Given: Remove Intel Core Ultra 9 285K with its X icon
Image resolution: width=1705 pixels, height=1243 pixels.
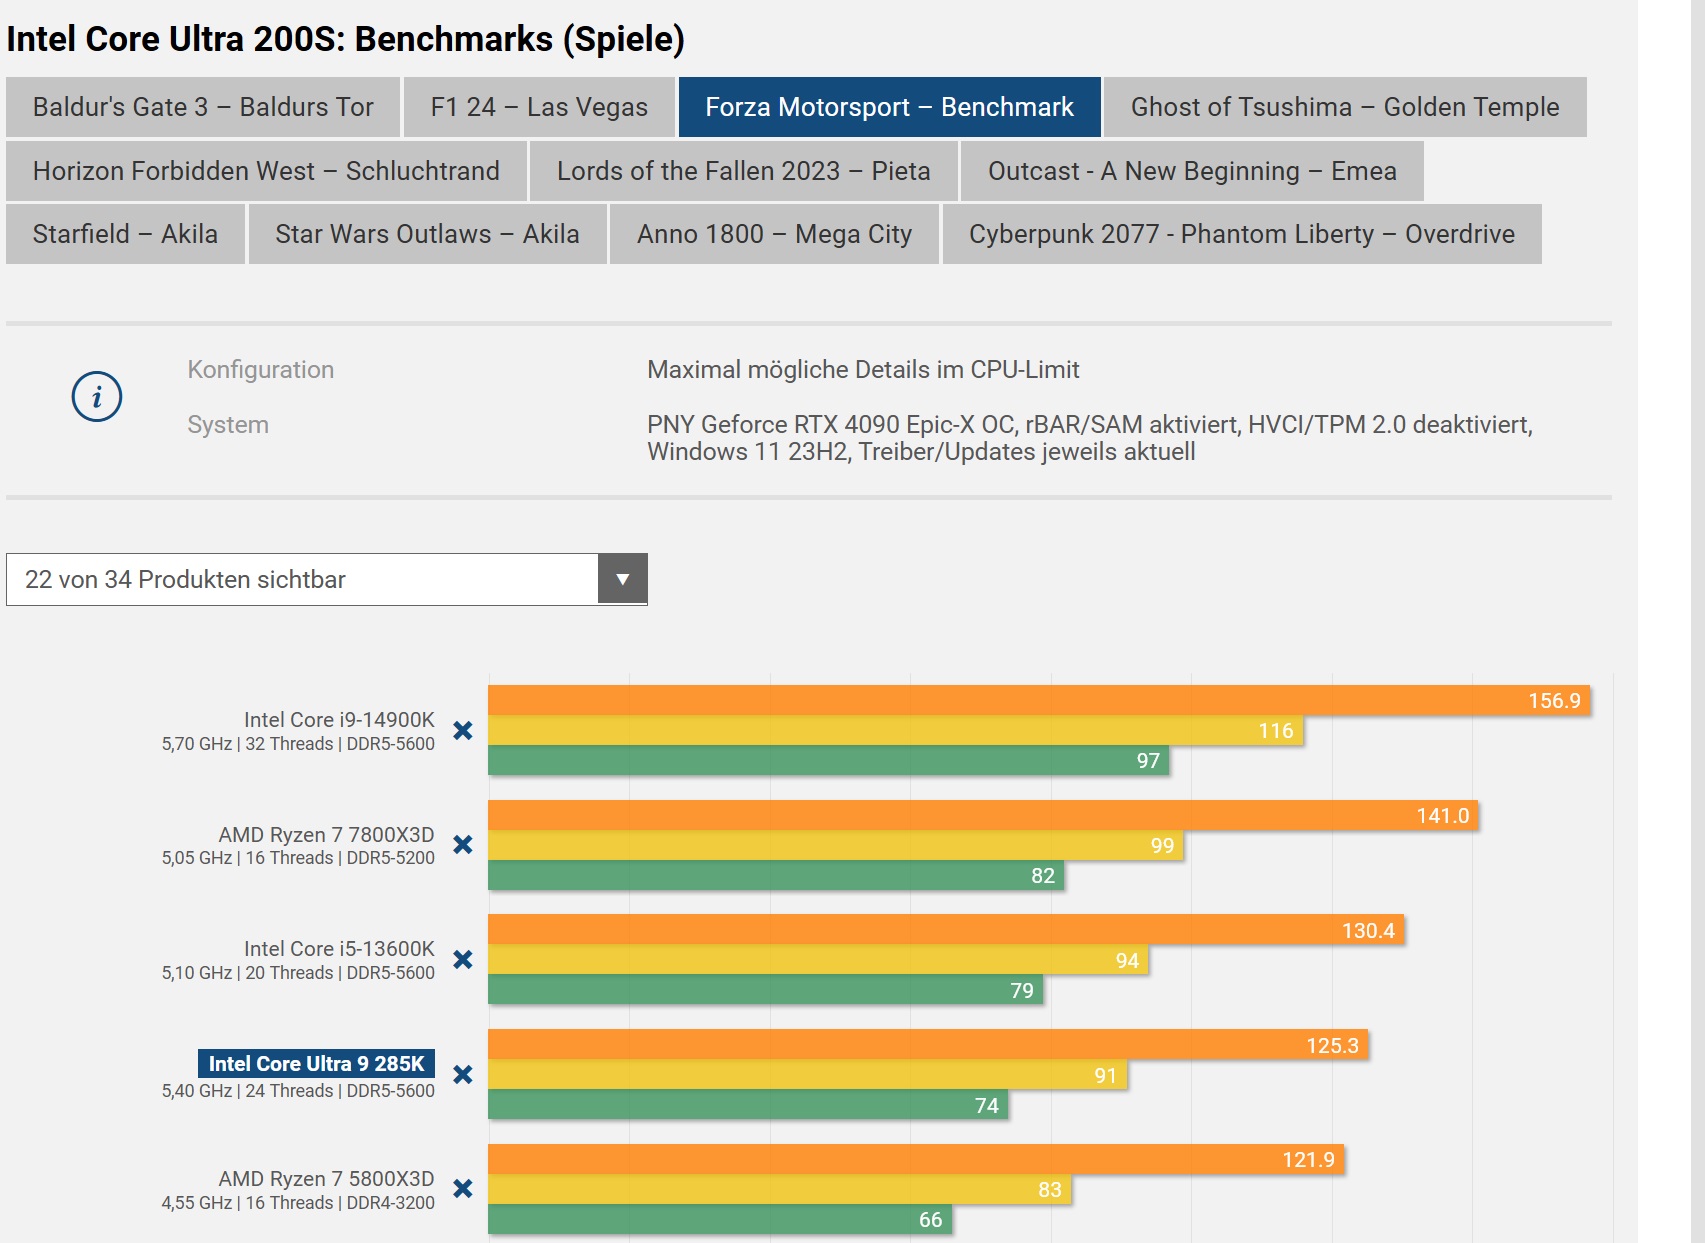Looking at the screenshot, I should 462,1075.
